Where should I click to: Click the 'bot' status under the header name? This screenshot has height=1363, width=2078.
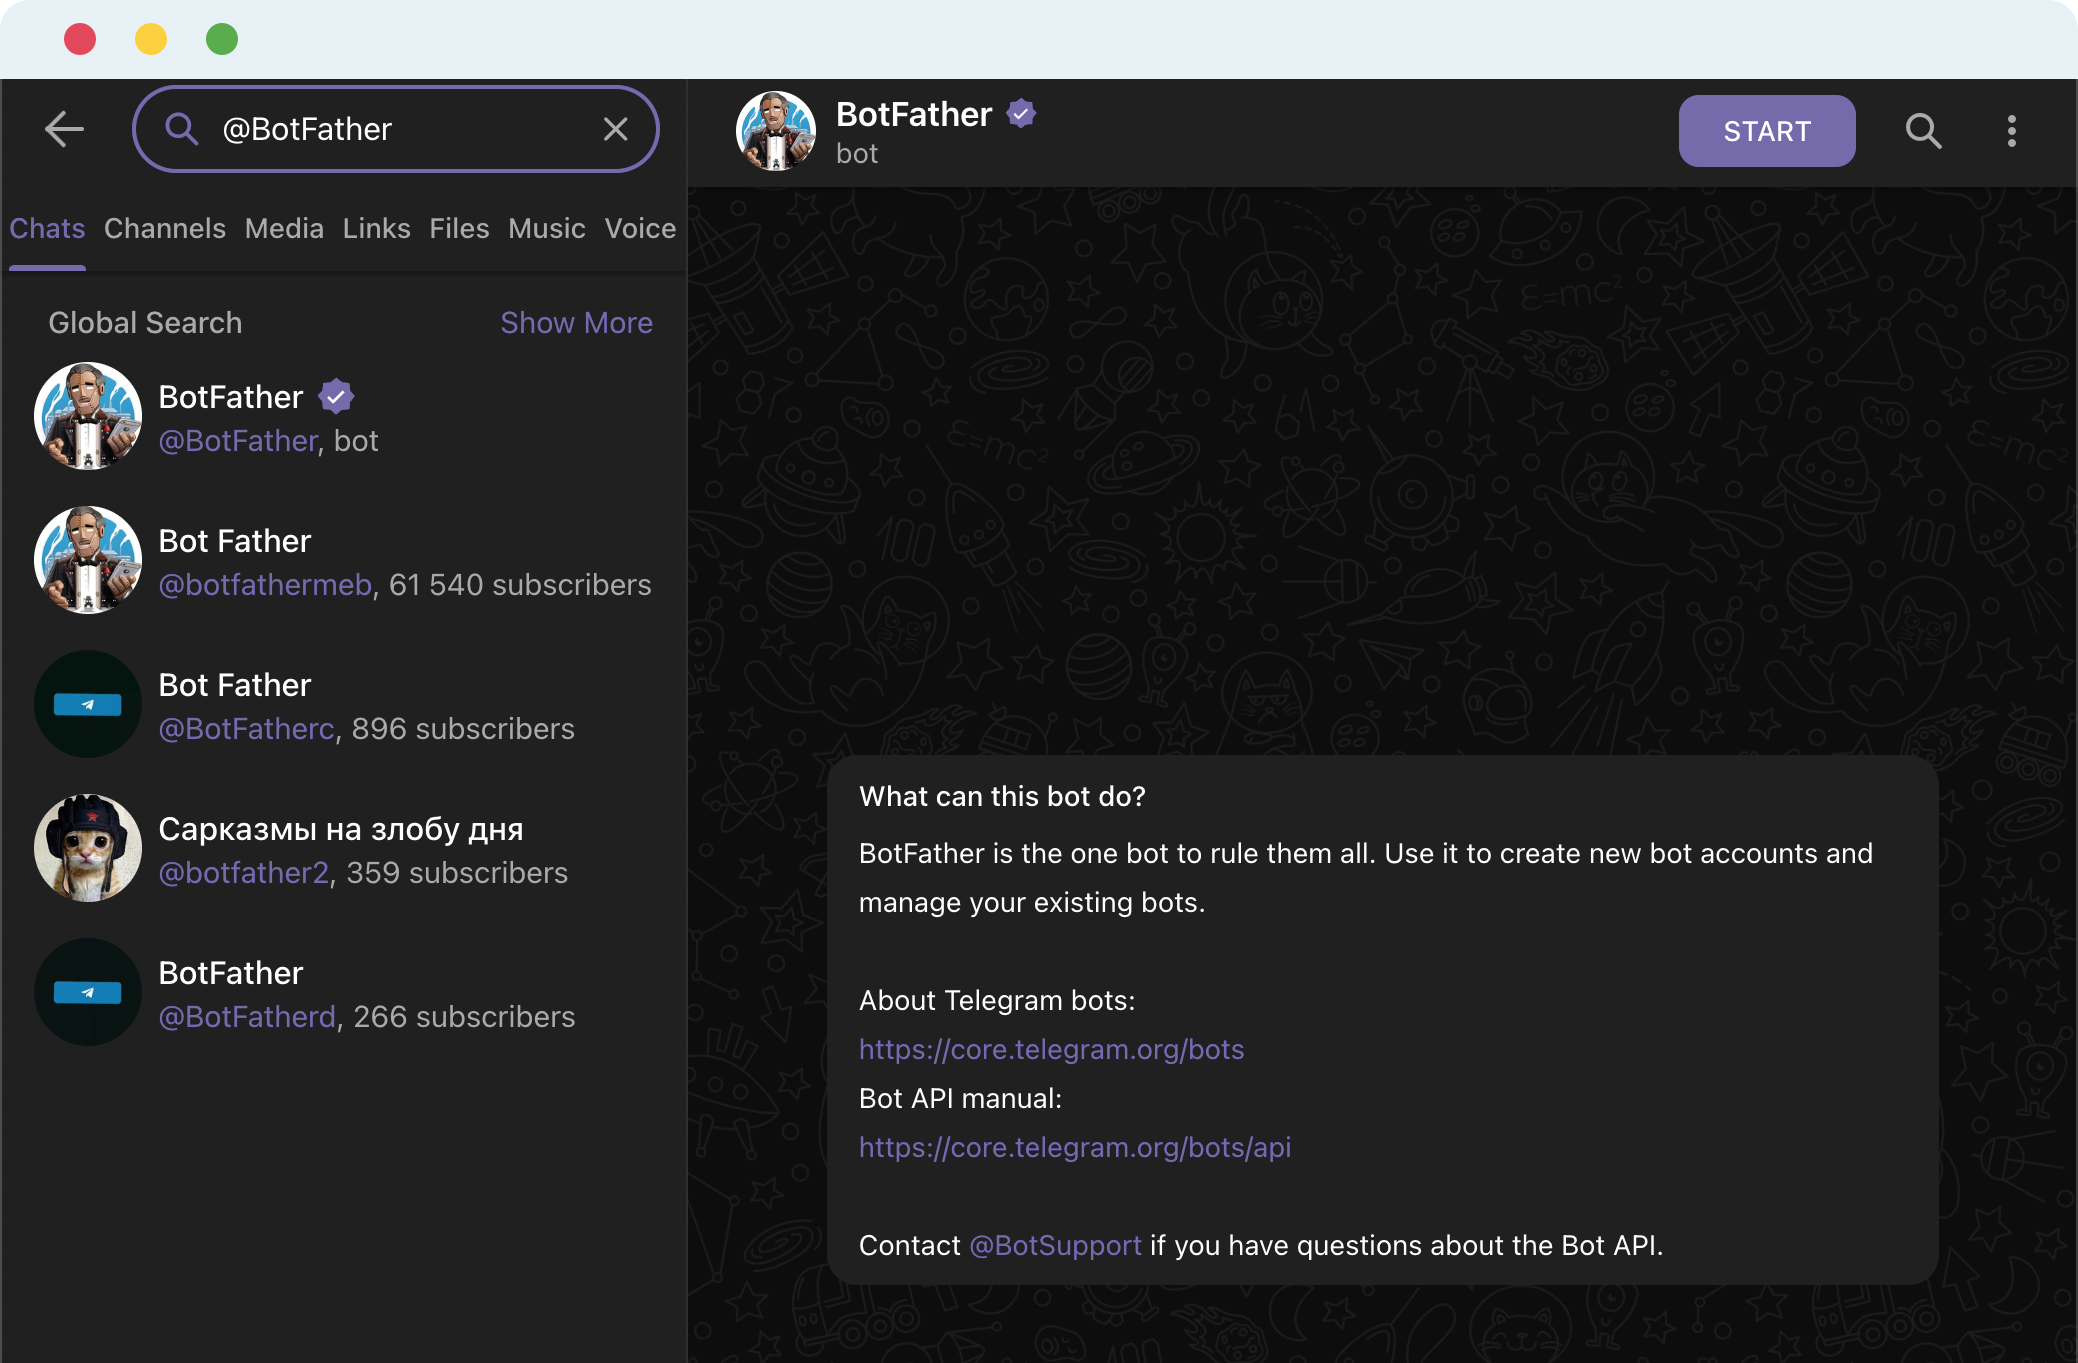click(857, 154)
